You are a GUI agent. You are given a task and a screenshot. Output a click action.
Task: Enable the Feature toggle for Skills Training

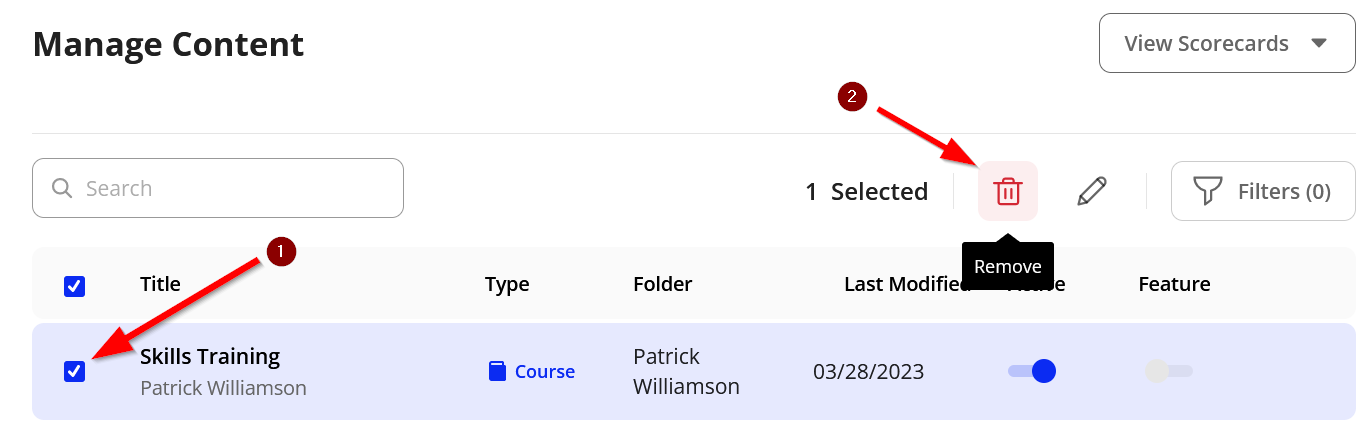point(1169,371)
